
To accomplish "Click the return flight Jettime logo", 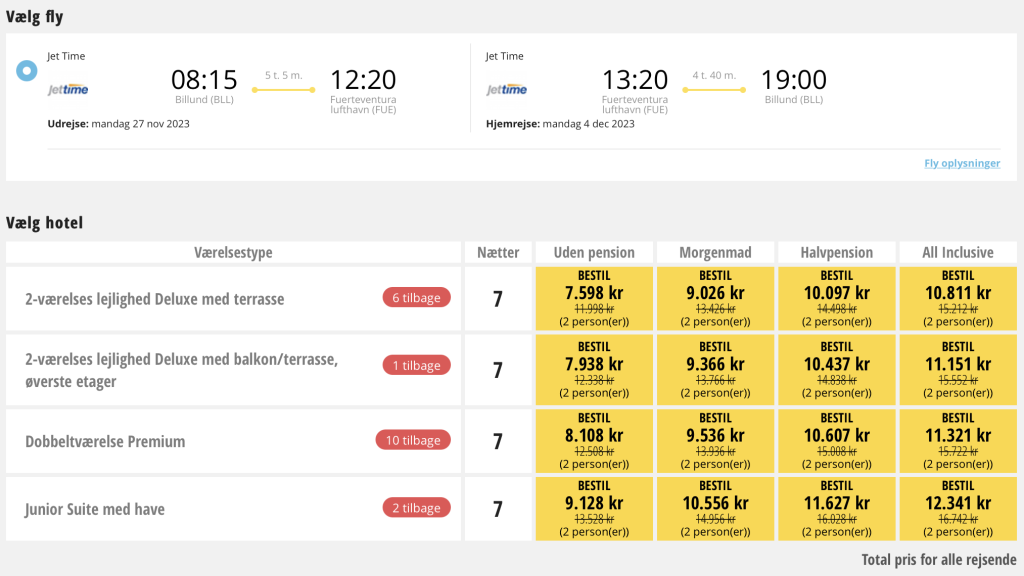I will click(x=507, y=89).
